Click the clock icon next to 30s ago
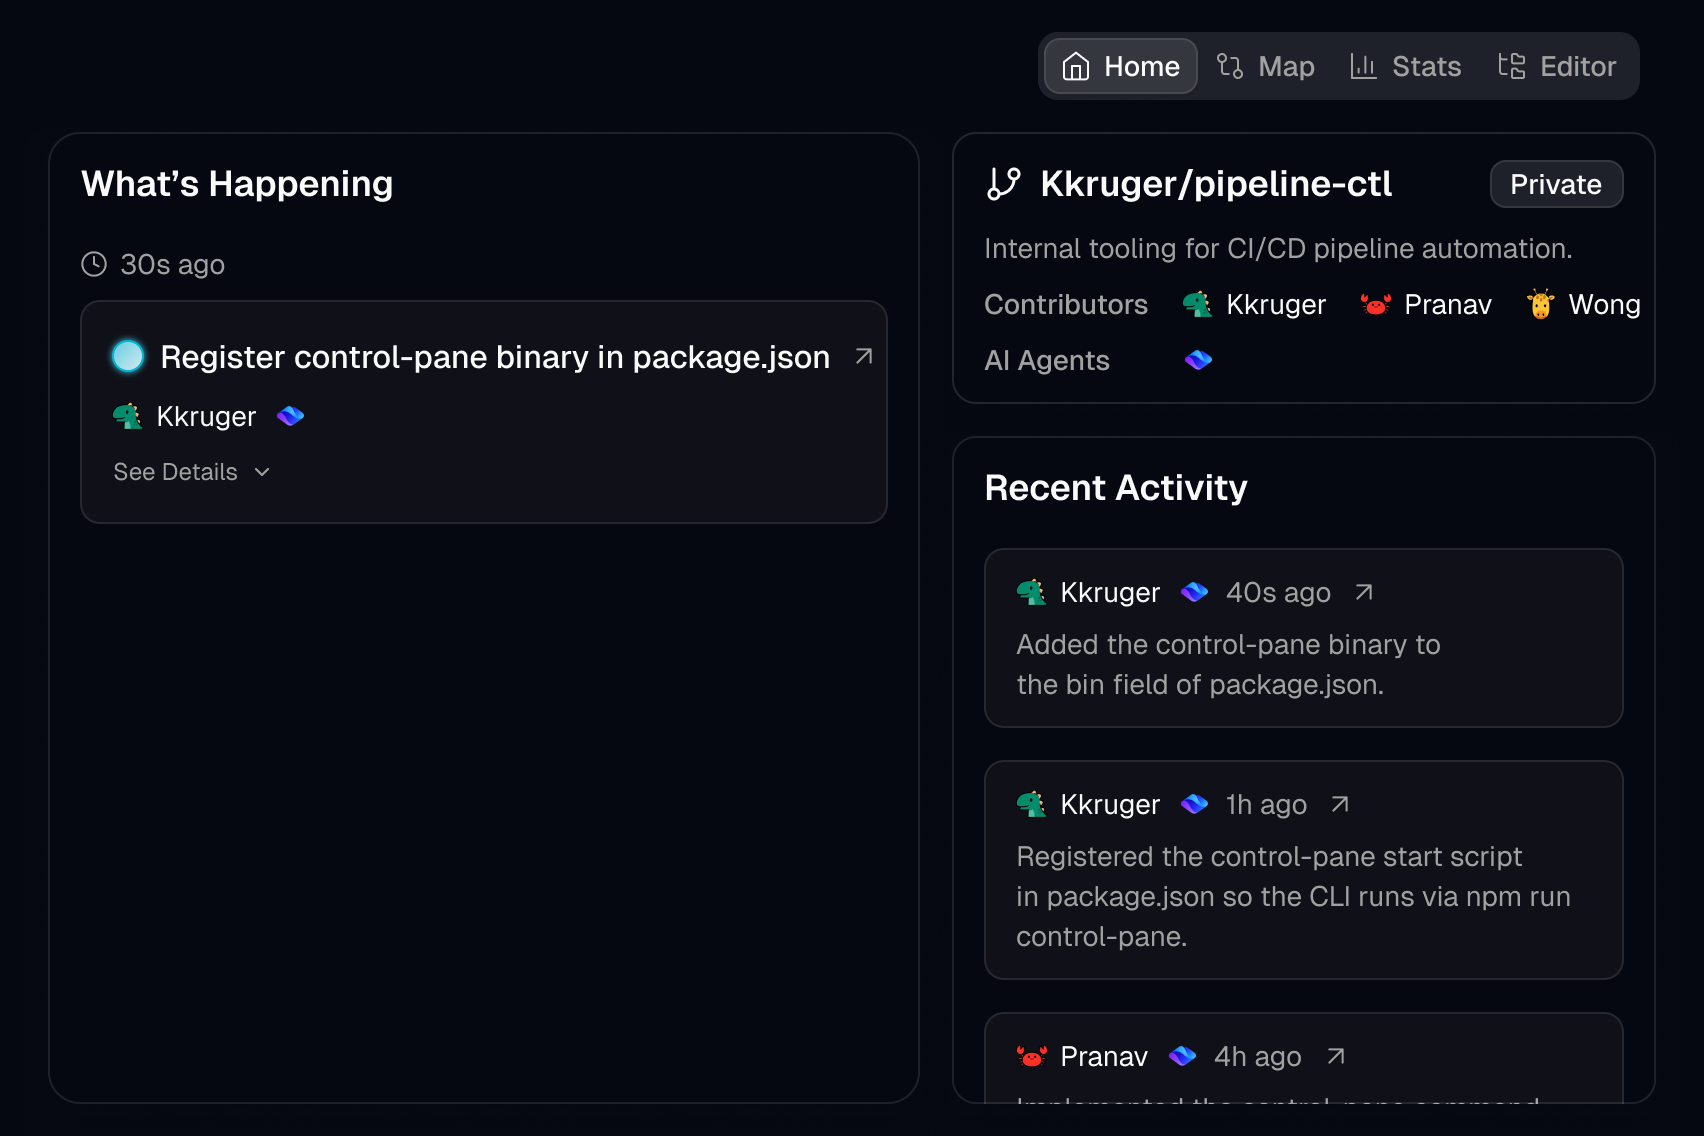The image size is (1704, 1136). tap(94, 264)
